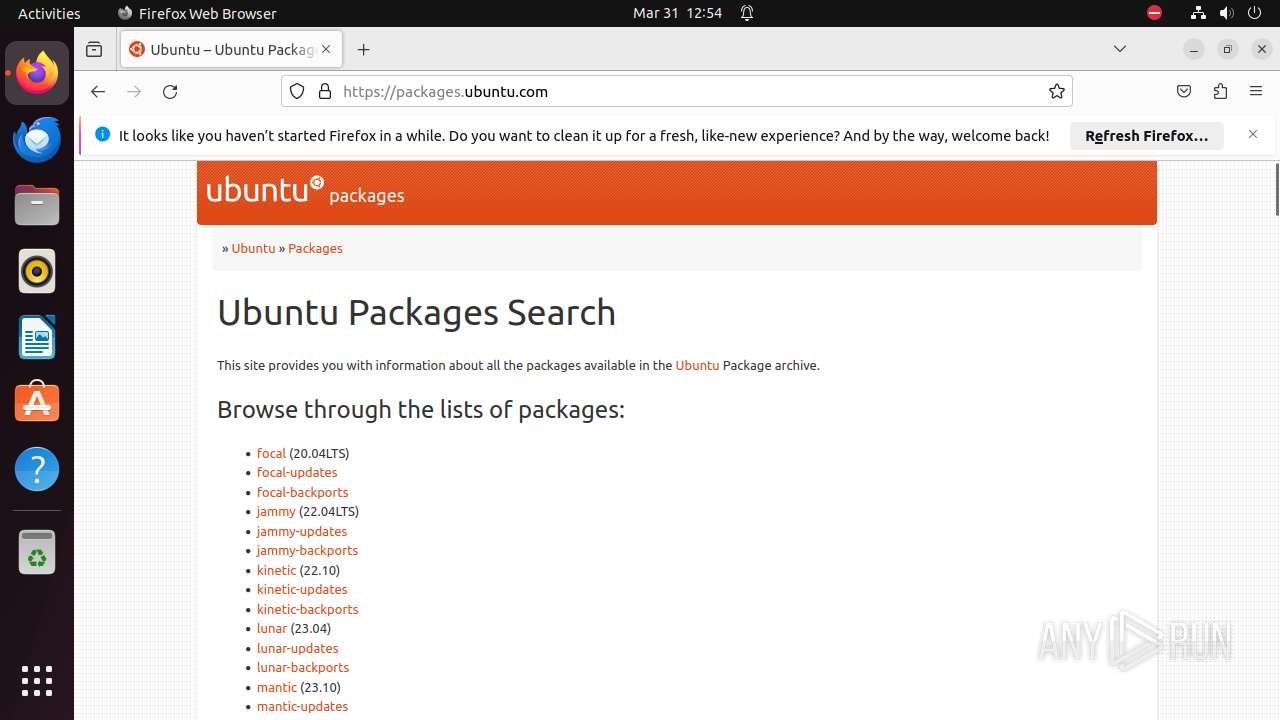Open the kinetic package list
The width and height of the screenshot is (1280, 720).
[x=276, y=570]
